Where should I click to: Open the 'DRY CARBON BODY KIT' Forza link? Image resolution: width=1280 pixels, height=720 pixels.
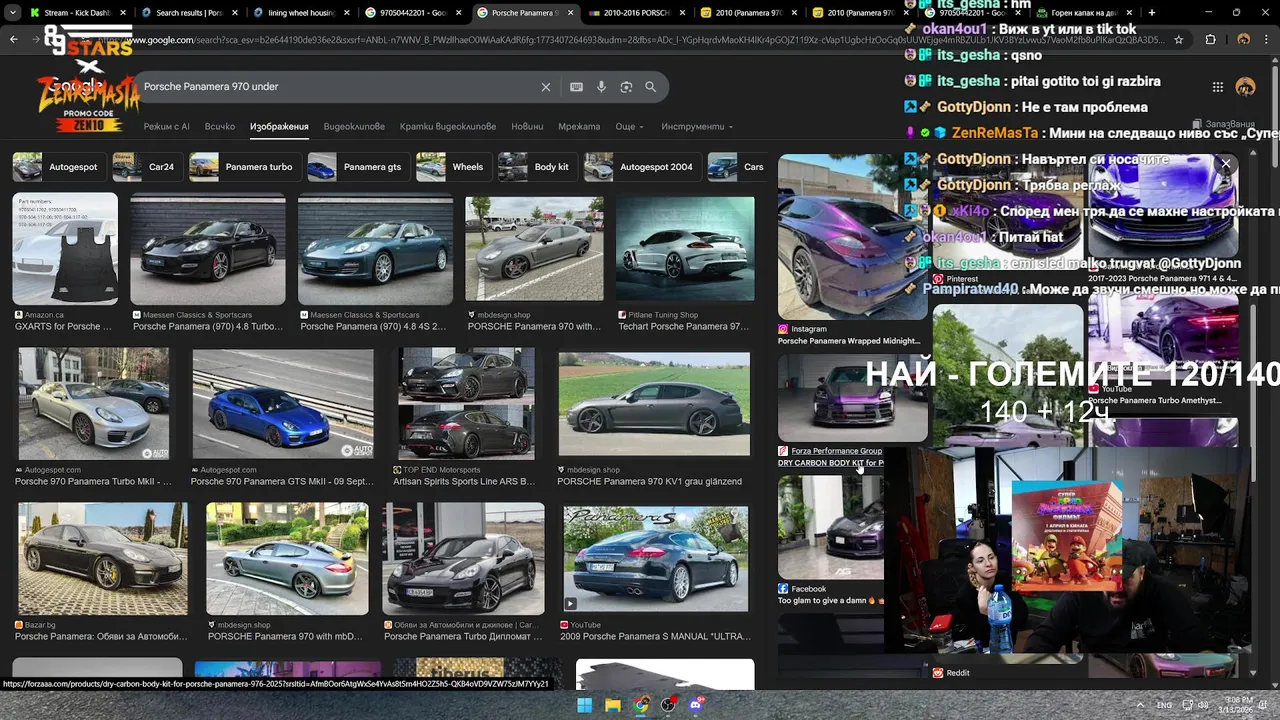pos(830,463)
